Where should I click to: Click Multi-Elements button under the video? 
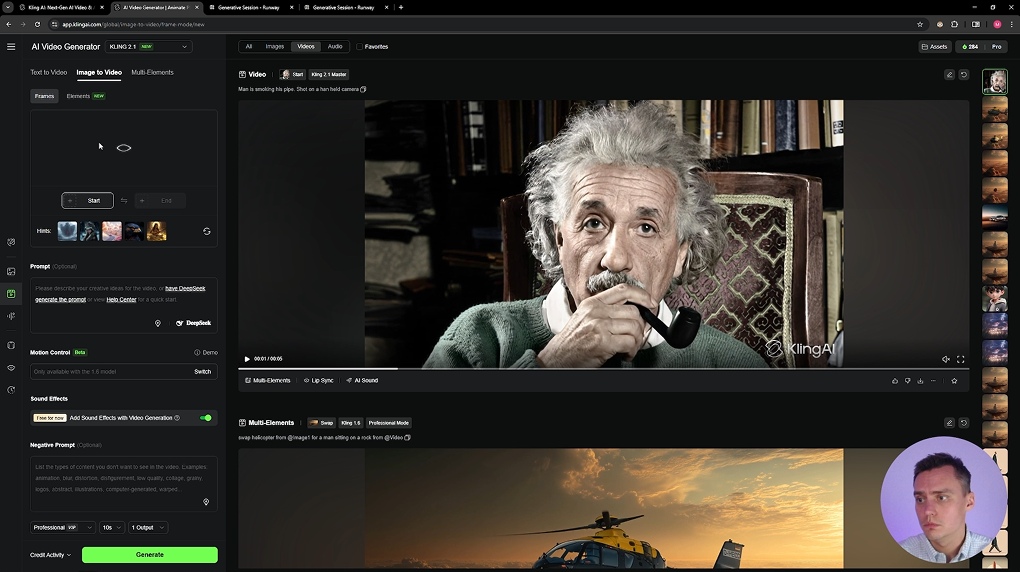point(267,381)
